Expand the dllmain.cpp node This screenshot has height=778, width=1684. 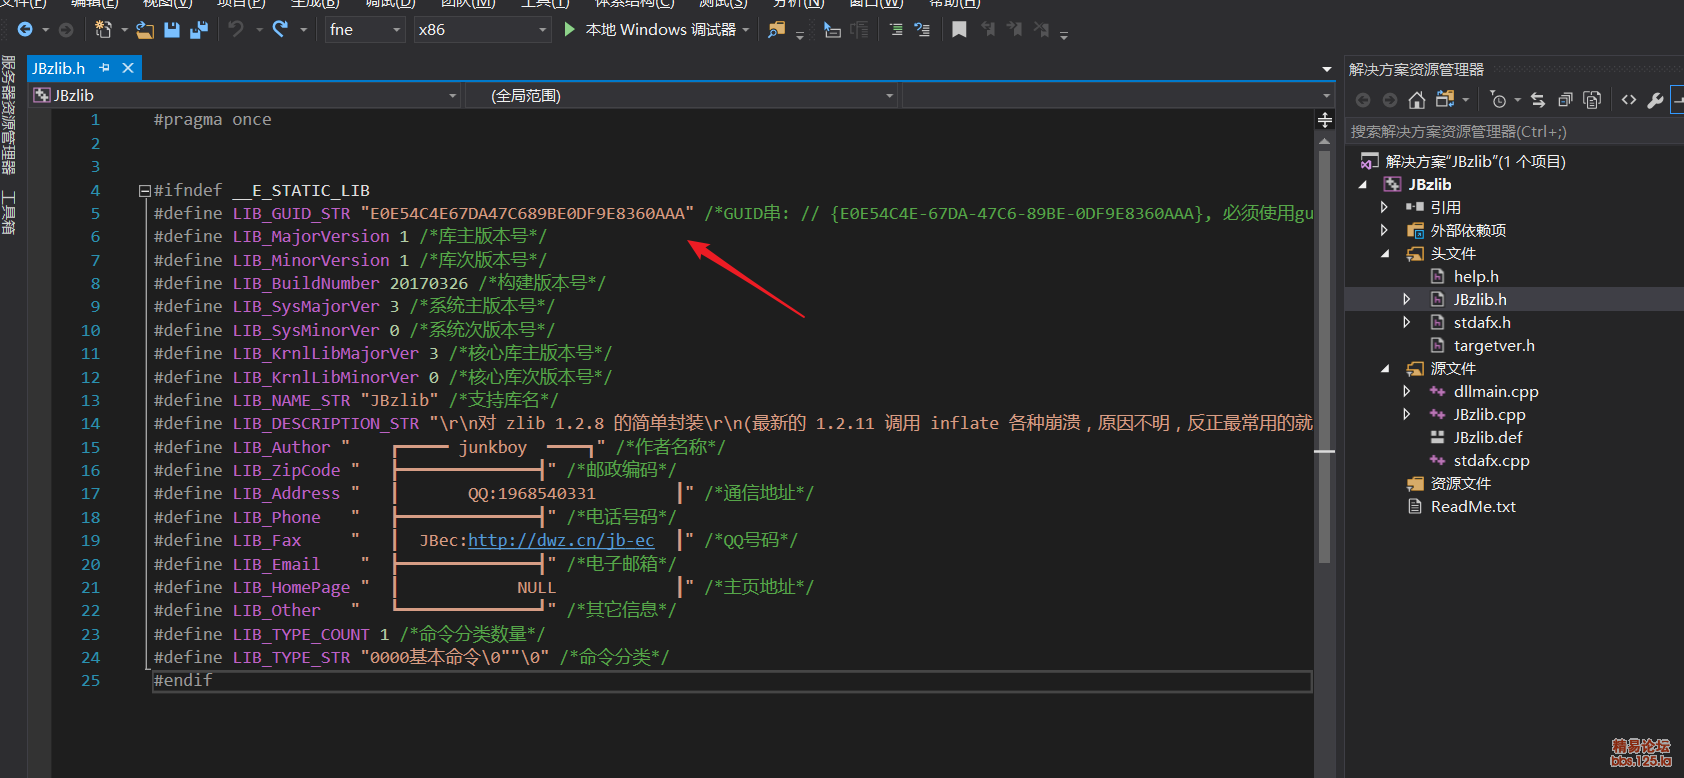1407,391
